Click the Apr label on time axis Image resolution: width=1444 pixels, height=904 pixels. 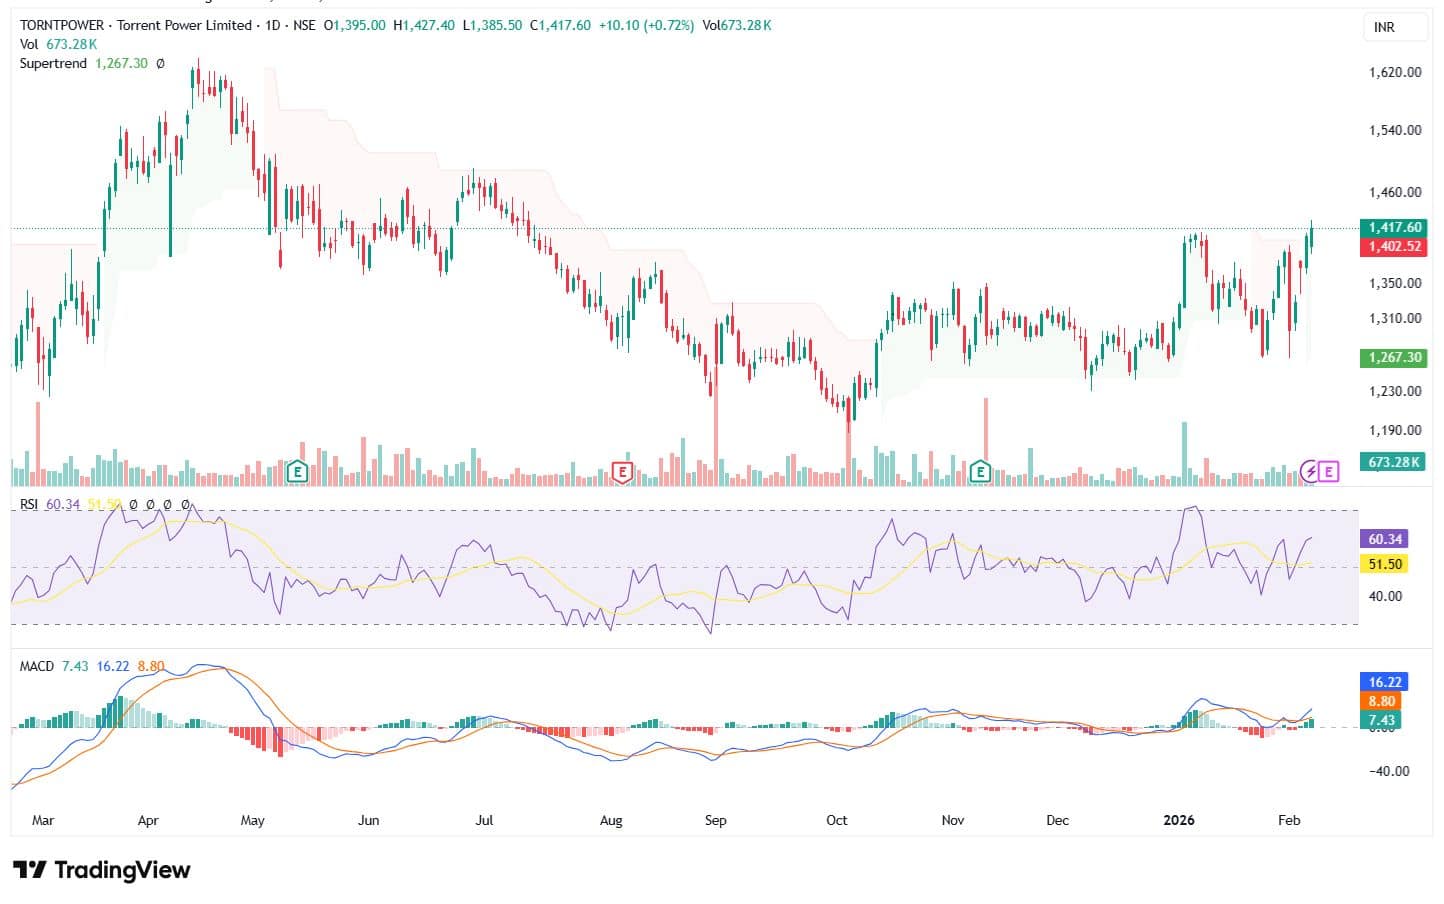click(148, 820)
